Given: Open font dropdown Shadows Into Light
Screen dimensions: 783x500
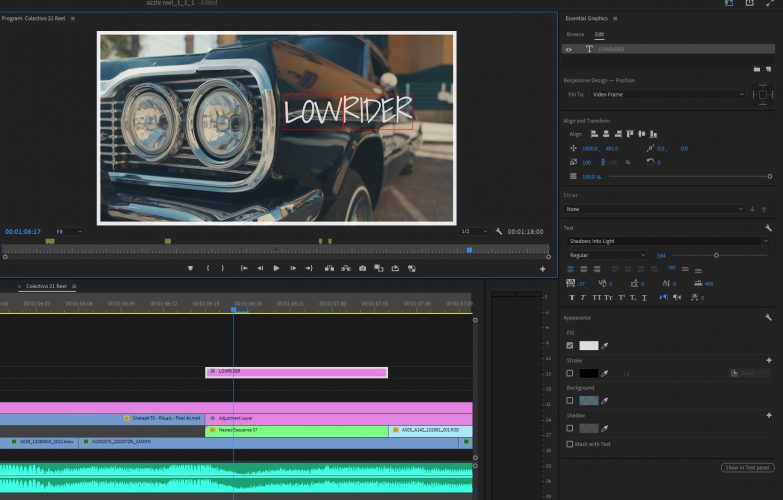Looking at the screenshot, I should pyautogui.click(x=668, y=241).
